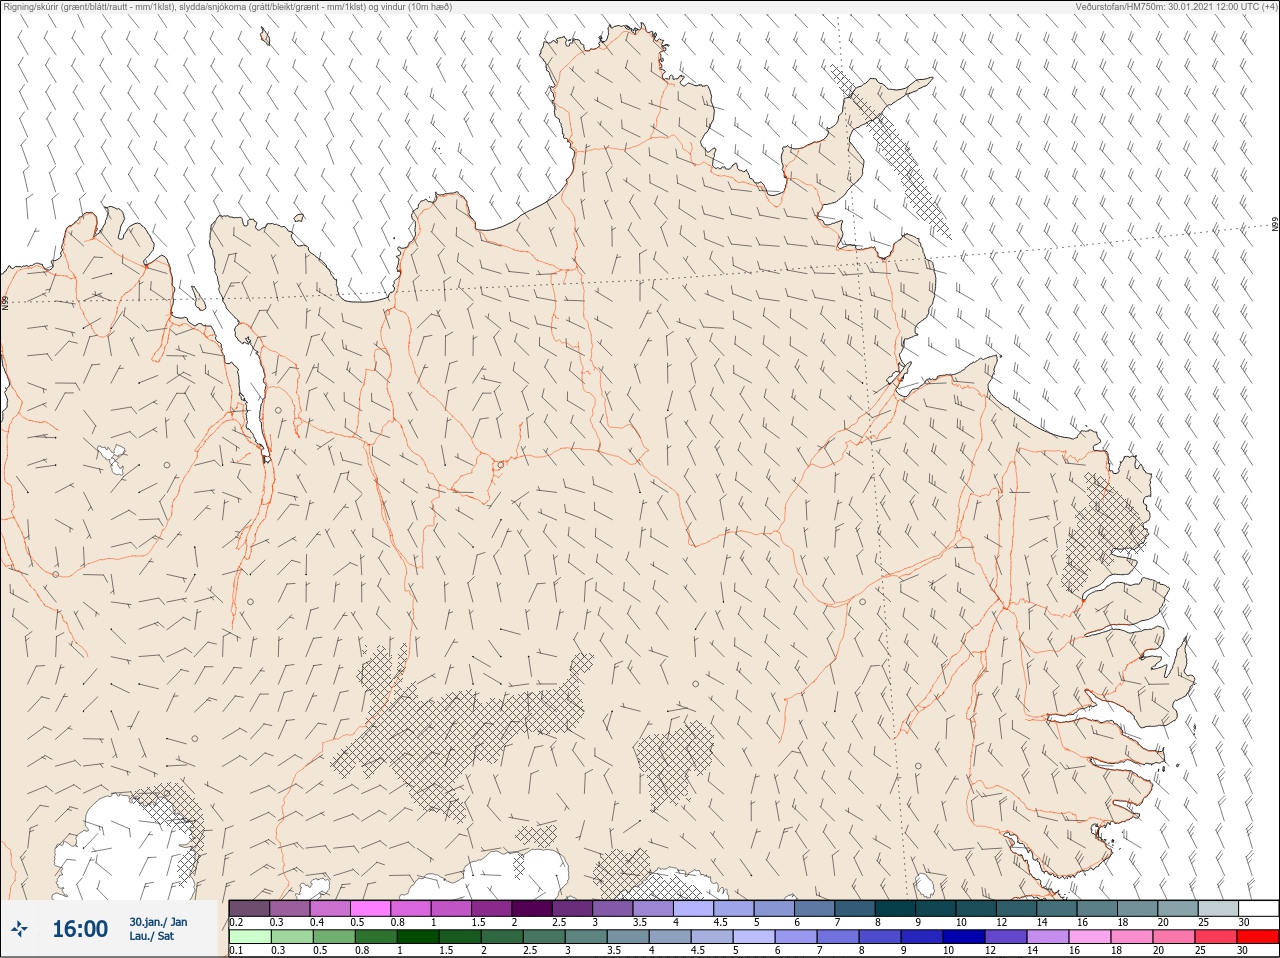Click the 'Lau./ Sat' weekday text
Screen dimensions: 1280x958
coord(151,936)
